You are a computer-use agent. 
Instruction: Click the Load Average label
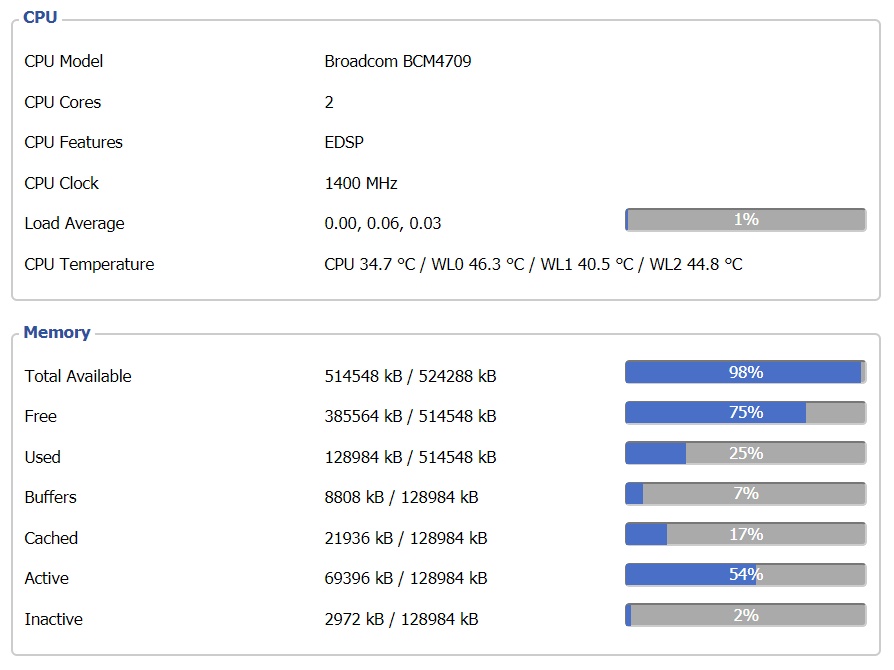point(75,223)
